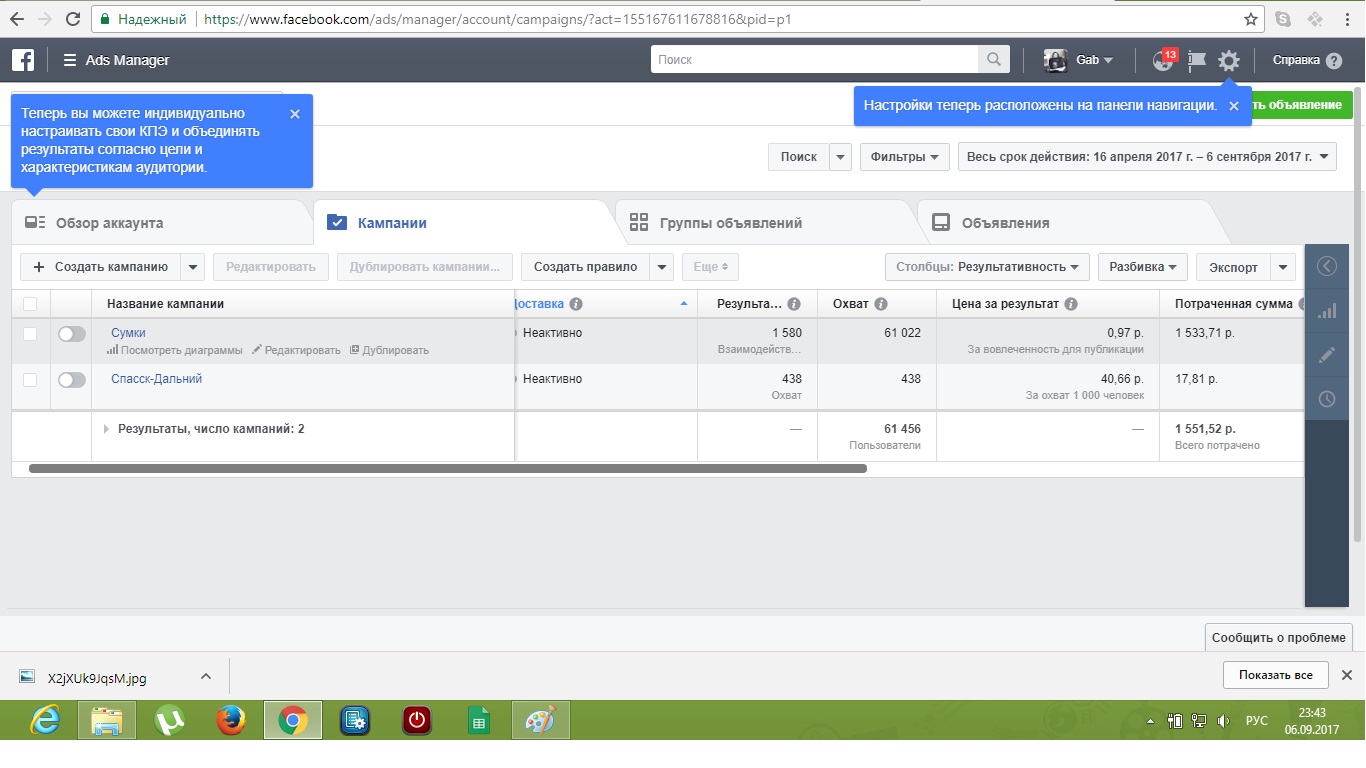Click the info icon next to Цена за результат
The image size is (1366, 768).
pos(1071,304)
